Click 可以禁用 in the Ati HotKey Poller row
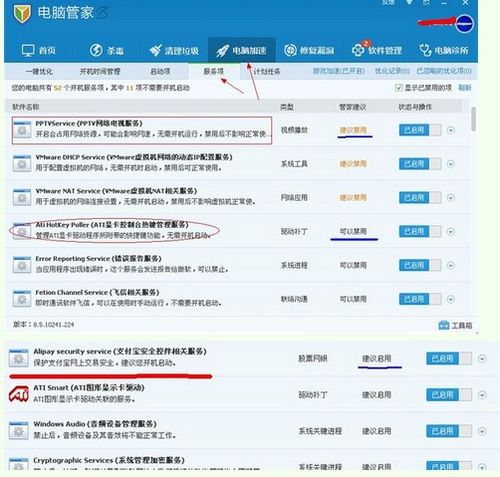This screenshot has height=477, width=500. 353,231
